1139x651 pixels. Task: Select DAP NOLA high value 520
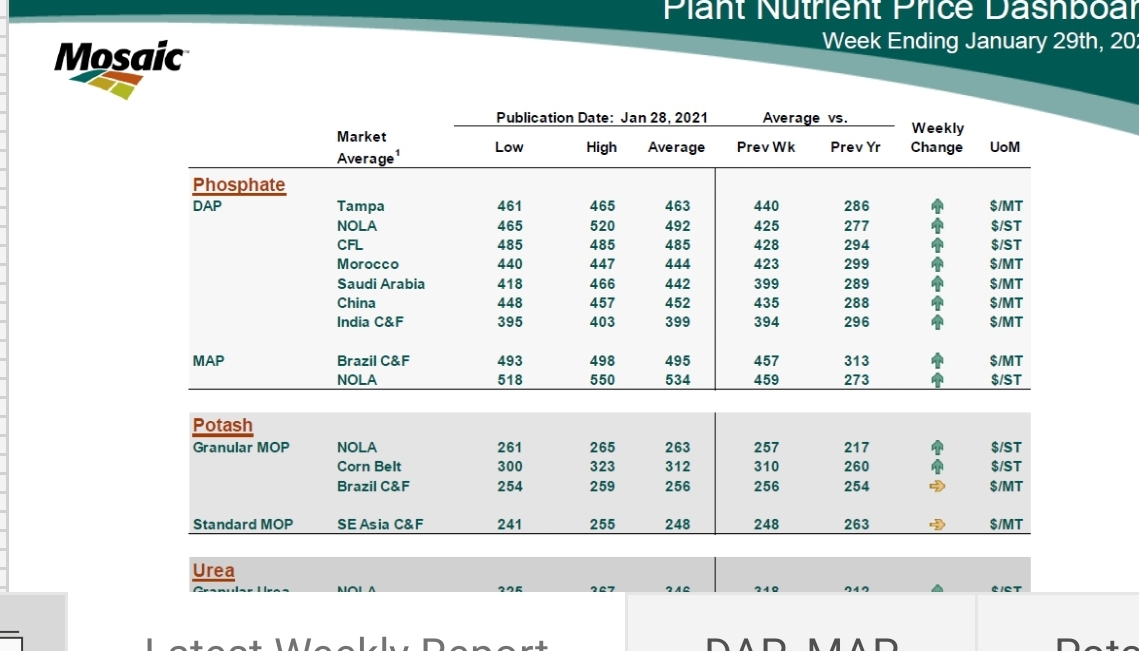[x=602, y=226]
